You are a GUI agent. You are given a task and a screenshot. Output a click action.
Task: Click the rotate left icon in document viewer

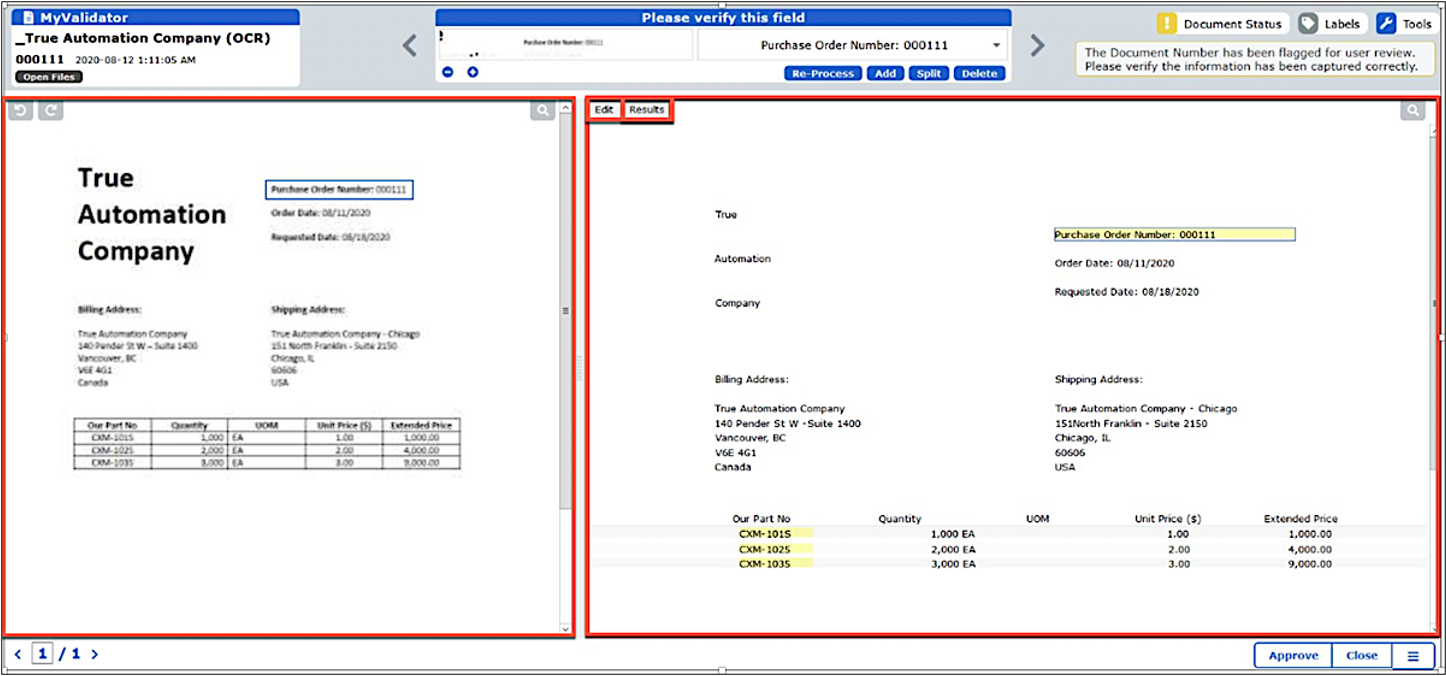[x=20, y=111]
